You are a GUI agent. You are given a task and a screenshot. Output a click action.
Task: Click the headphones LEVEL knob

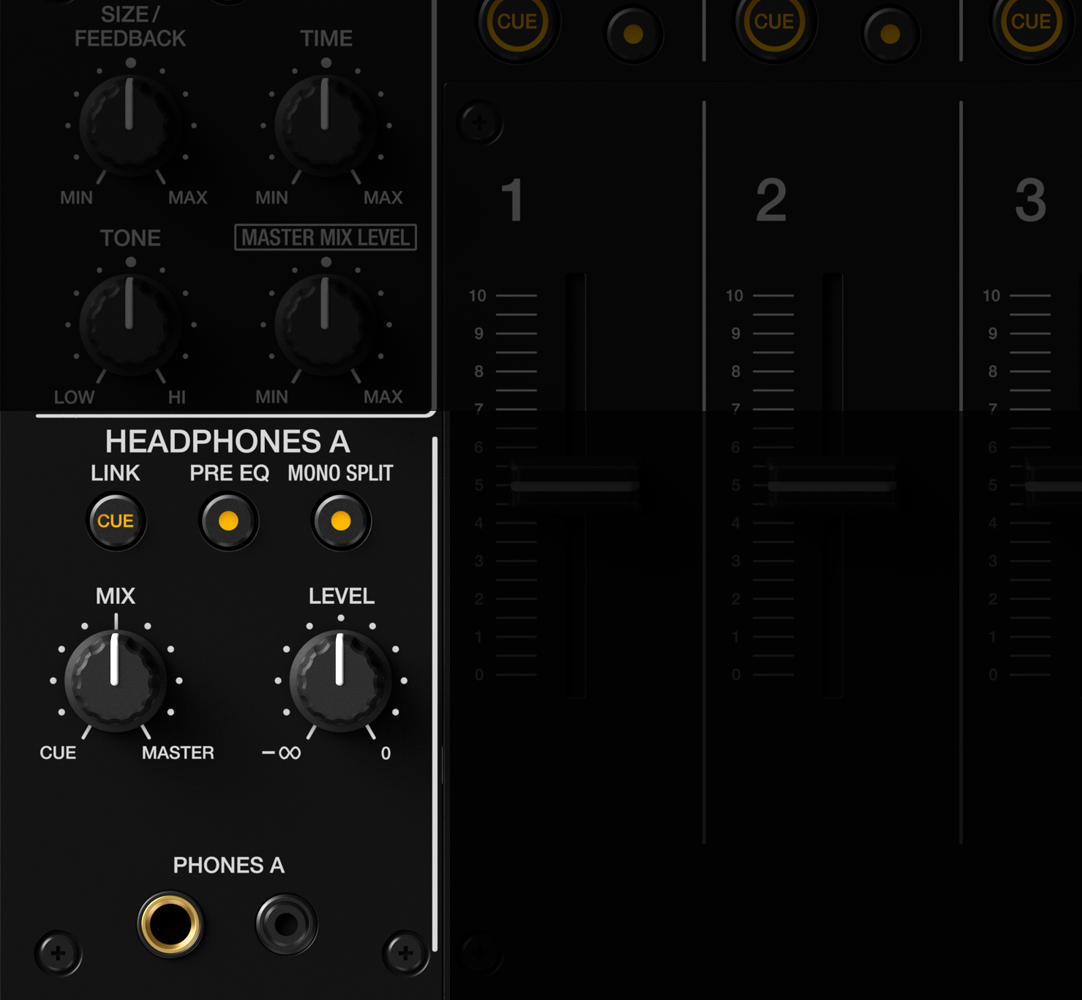[x=340, y=680]
